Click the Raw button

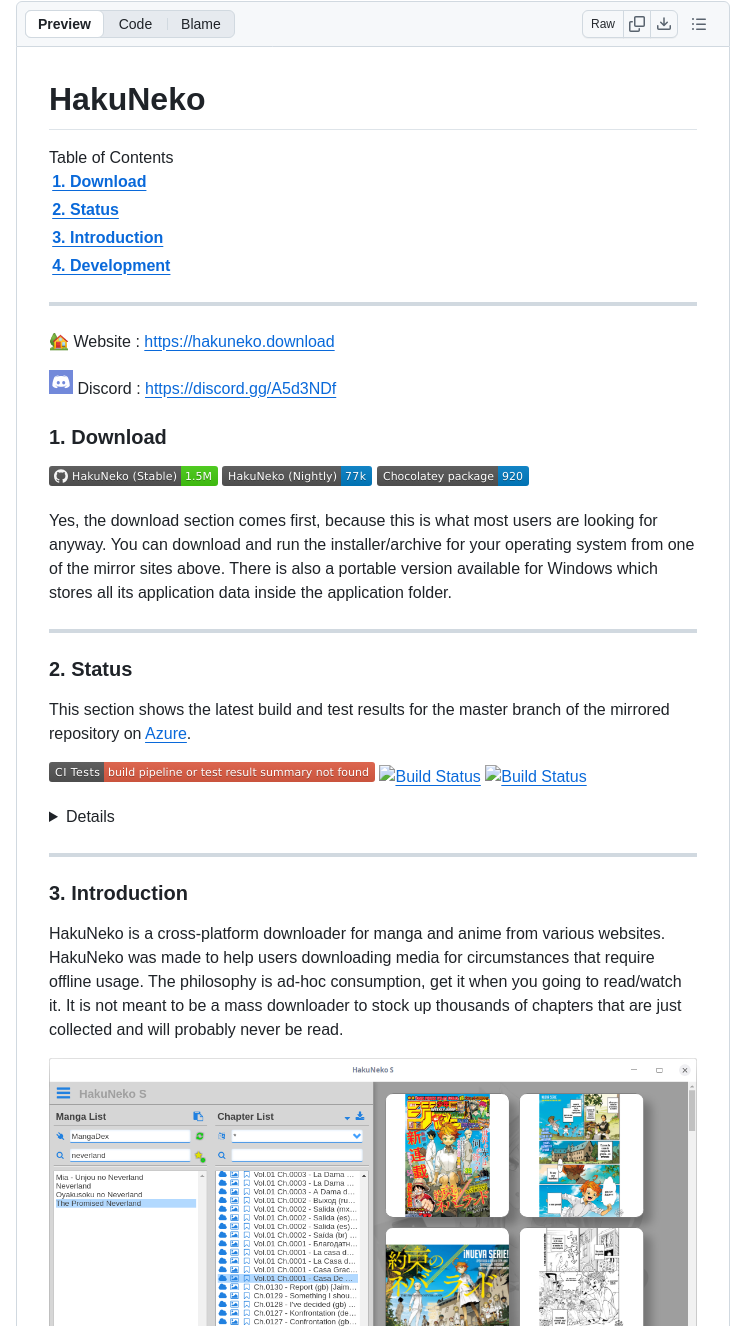tap(603, 24)
